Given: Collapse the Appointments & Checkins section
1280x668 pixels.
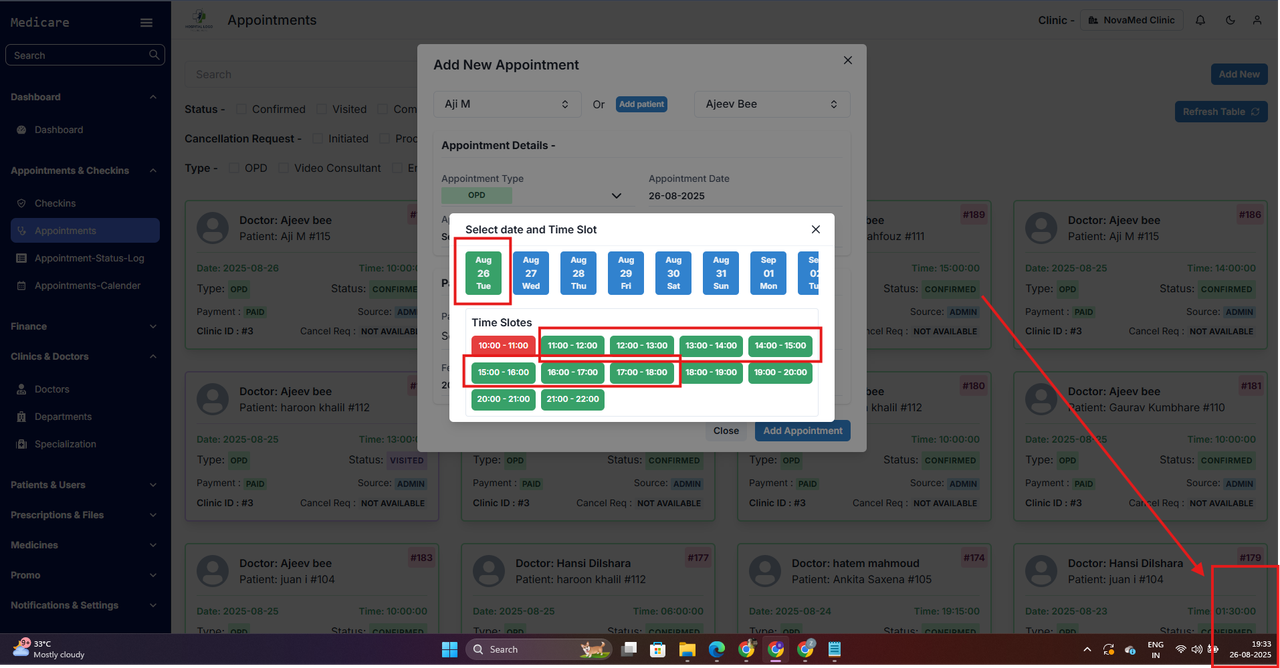Looking at the screenshot, I should coord(153,171).
